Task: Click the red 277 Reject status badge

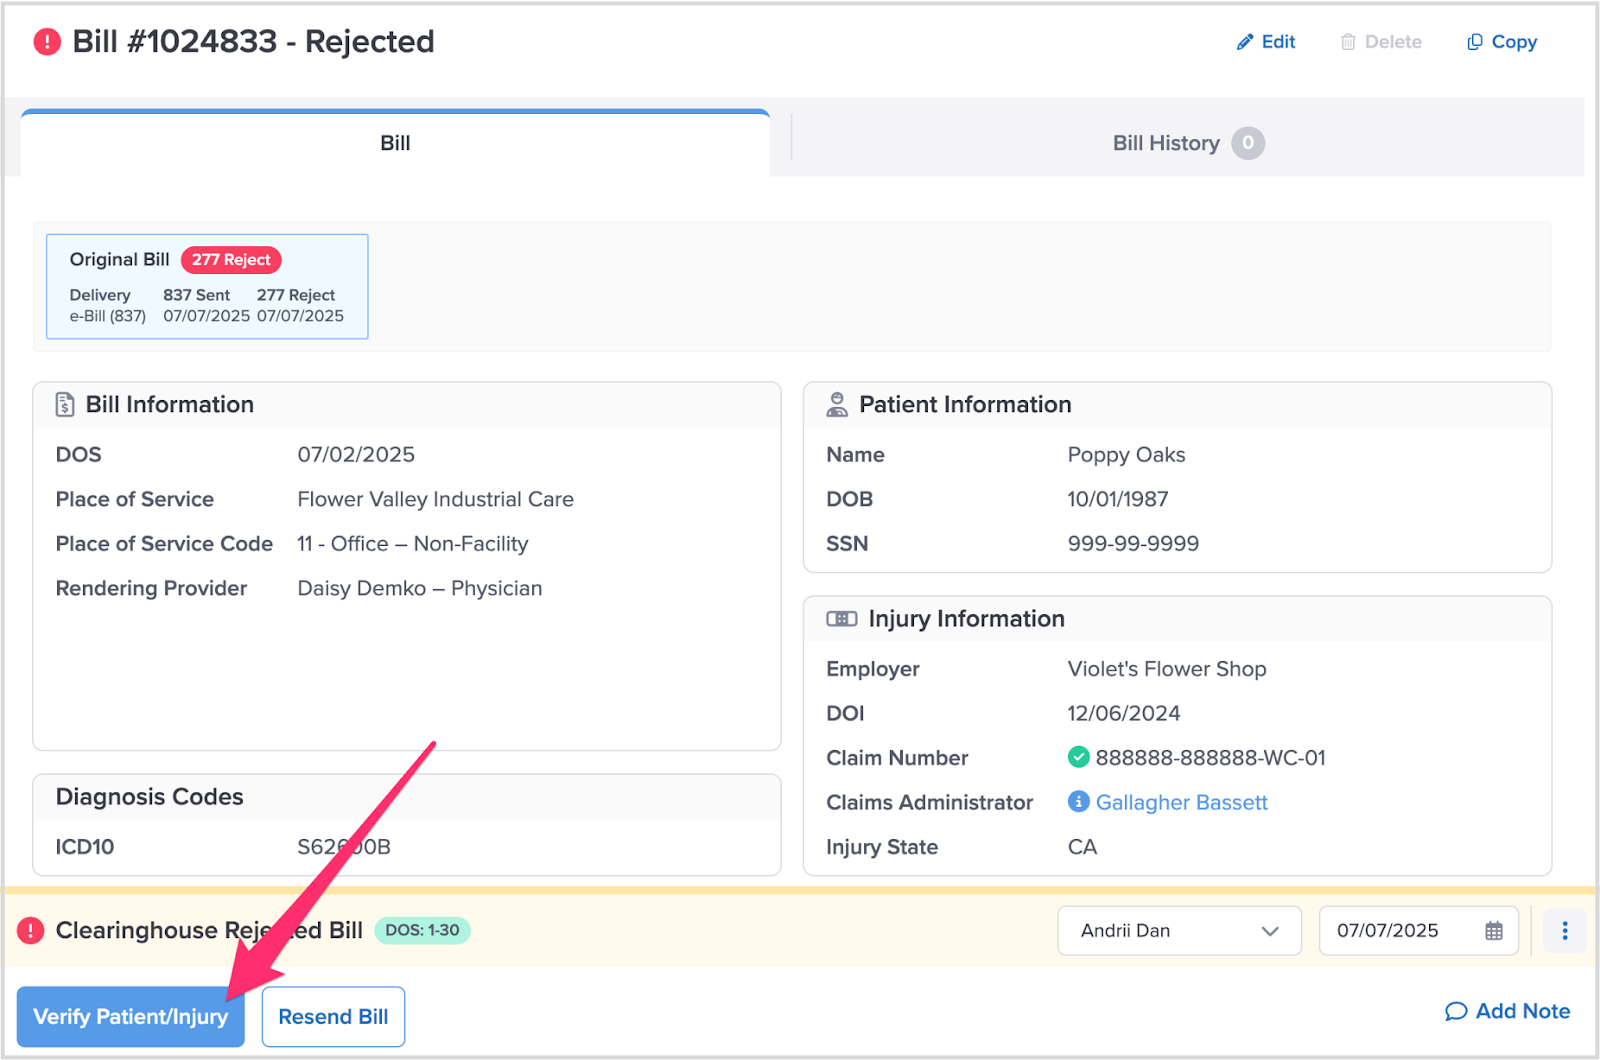Action: (x=231, y=260)
